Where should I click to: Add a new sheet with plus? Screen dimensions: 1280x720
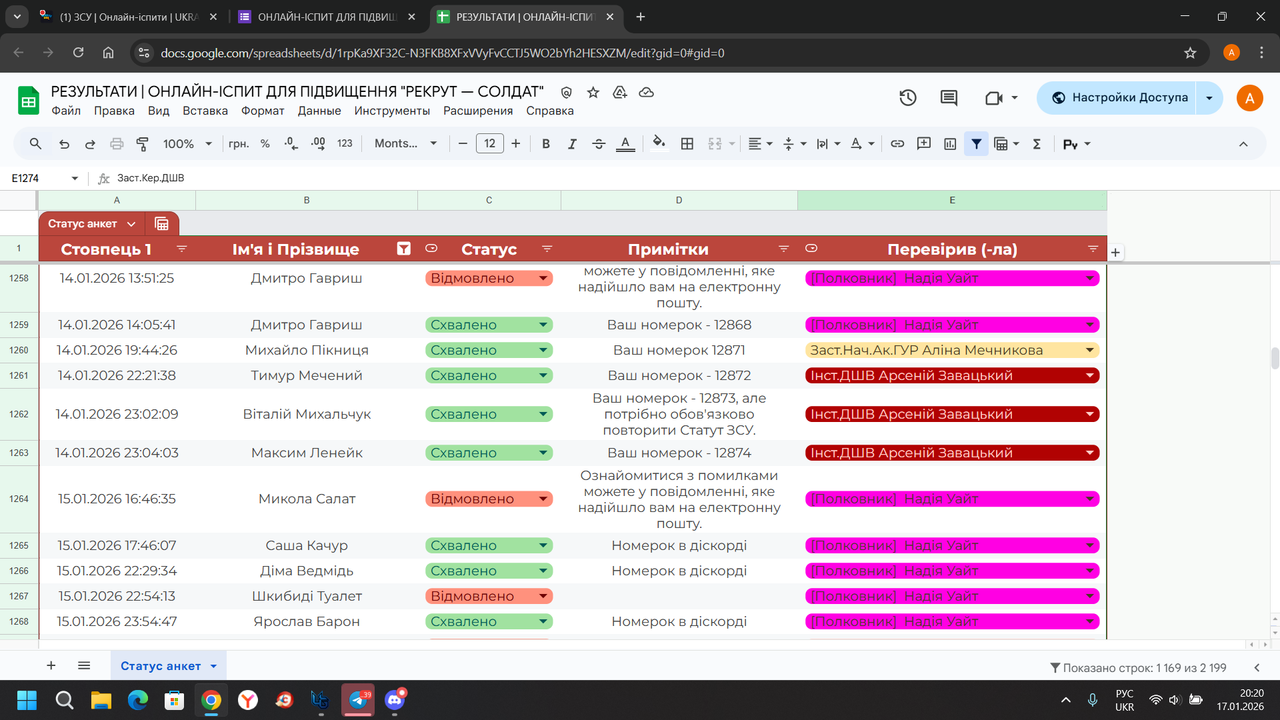[x=51, y=666]
